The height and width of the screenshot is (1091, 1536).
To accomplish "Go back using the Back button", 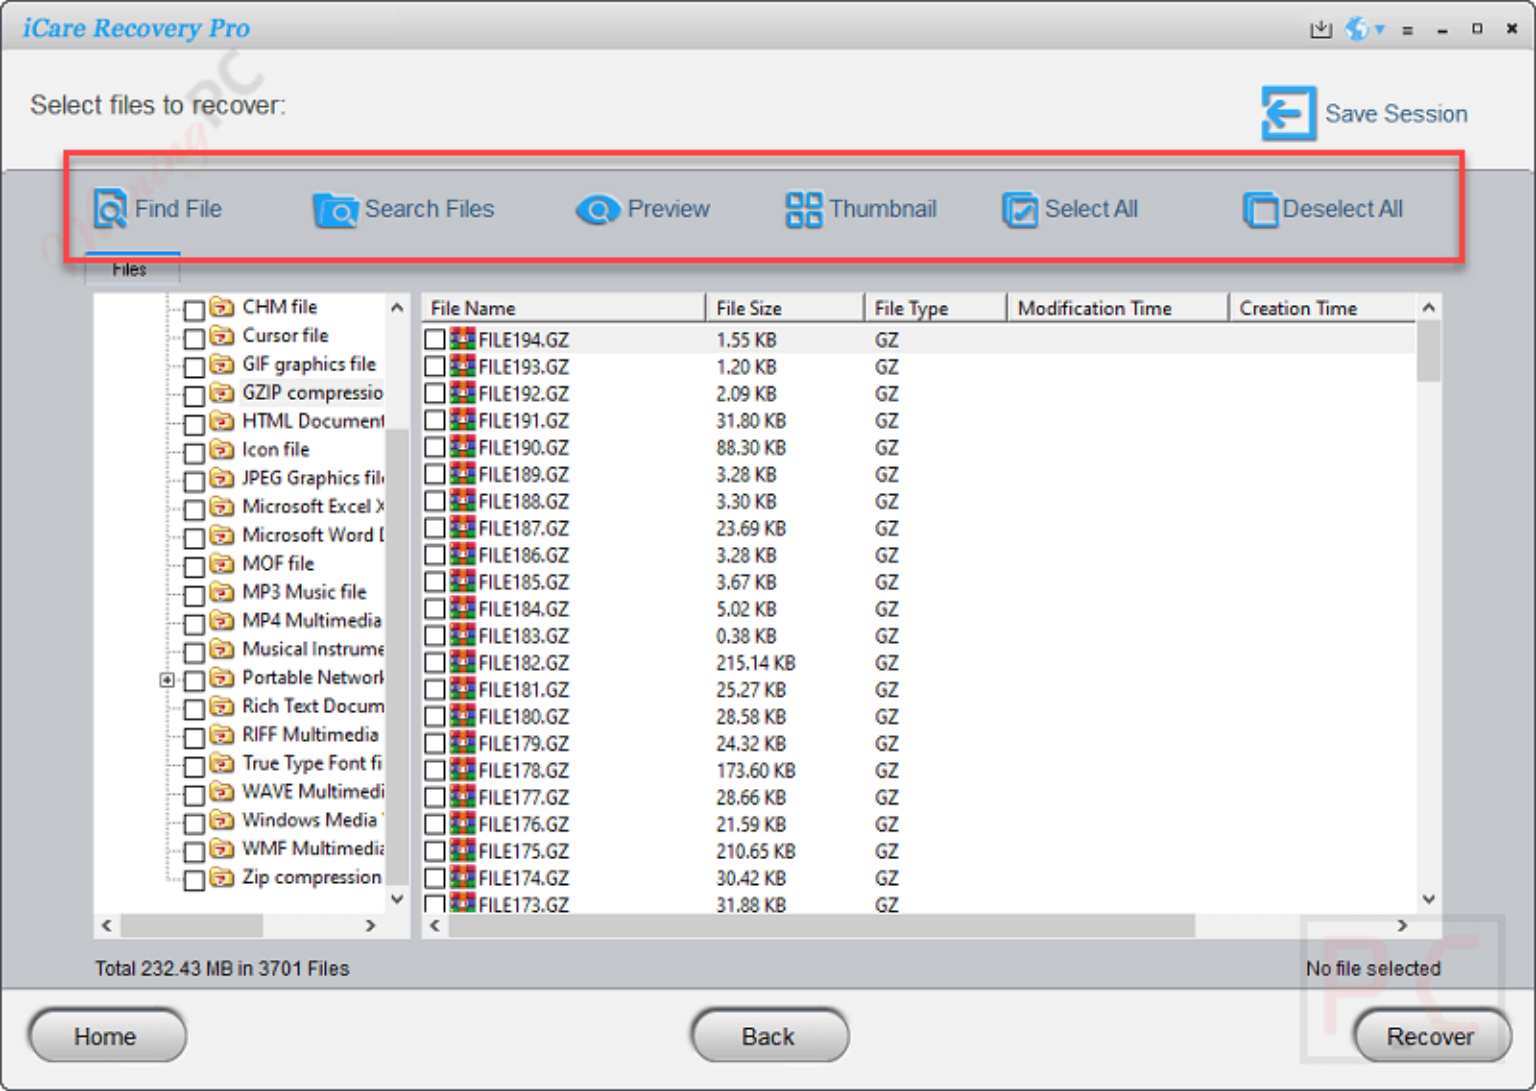I will point(768,1036).
